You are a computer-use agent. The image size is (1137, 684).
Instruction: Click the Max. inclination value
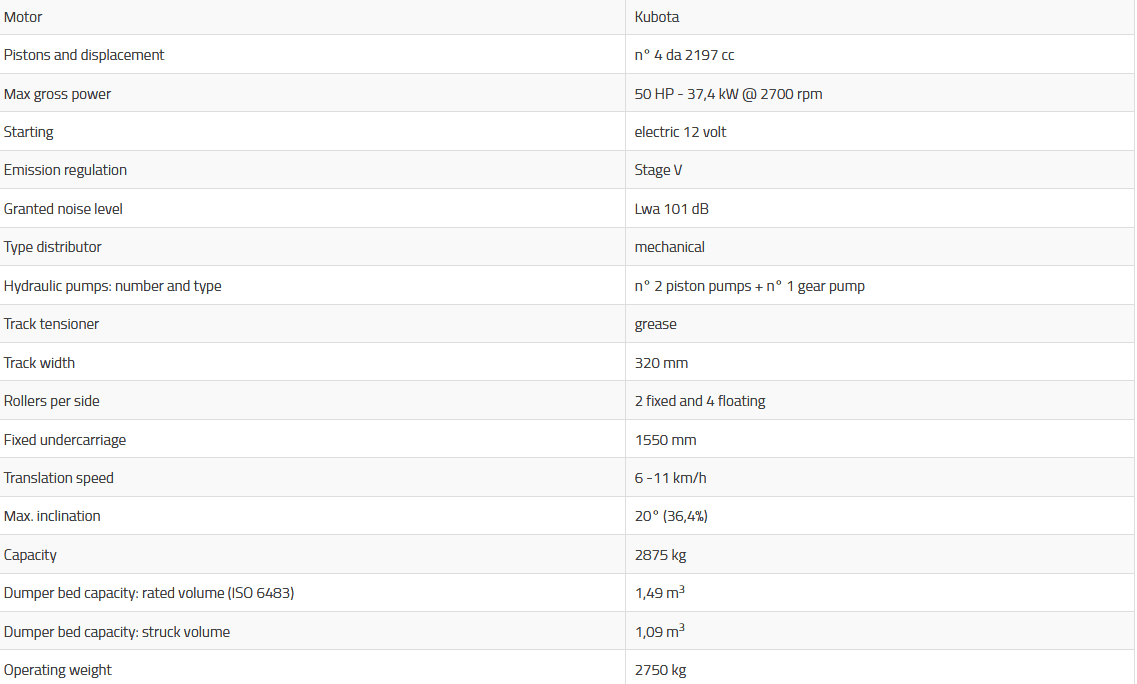671,516
